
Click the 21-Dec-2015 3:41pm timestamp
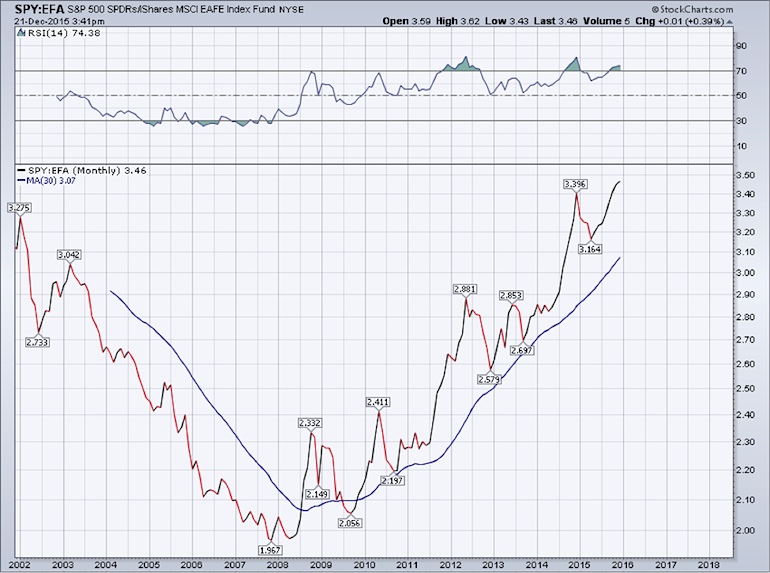pyautogui.click(x=59, y=21)
